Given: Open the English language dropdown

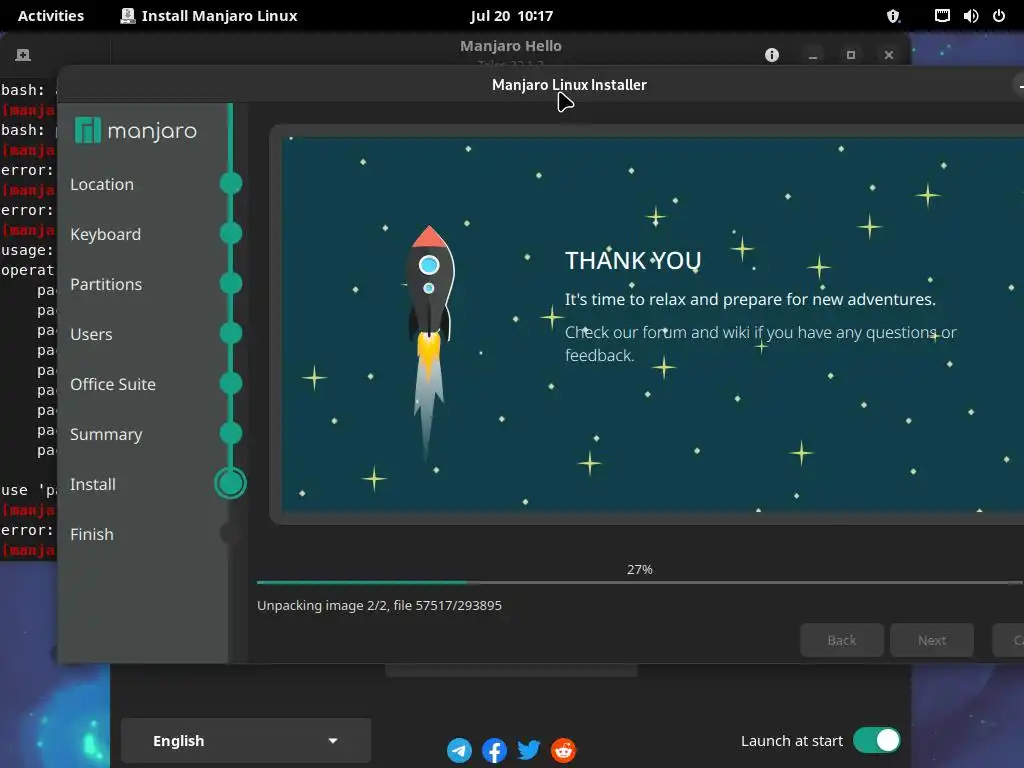Looking at the screenshot, I should (x=246, y=741).
